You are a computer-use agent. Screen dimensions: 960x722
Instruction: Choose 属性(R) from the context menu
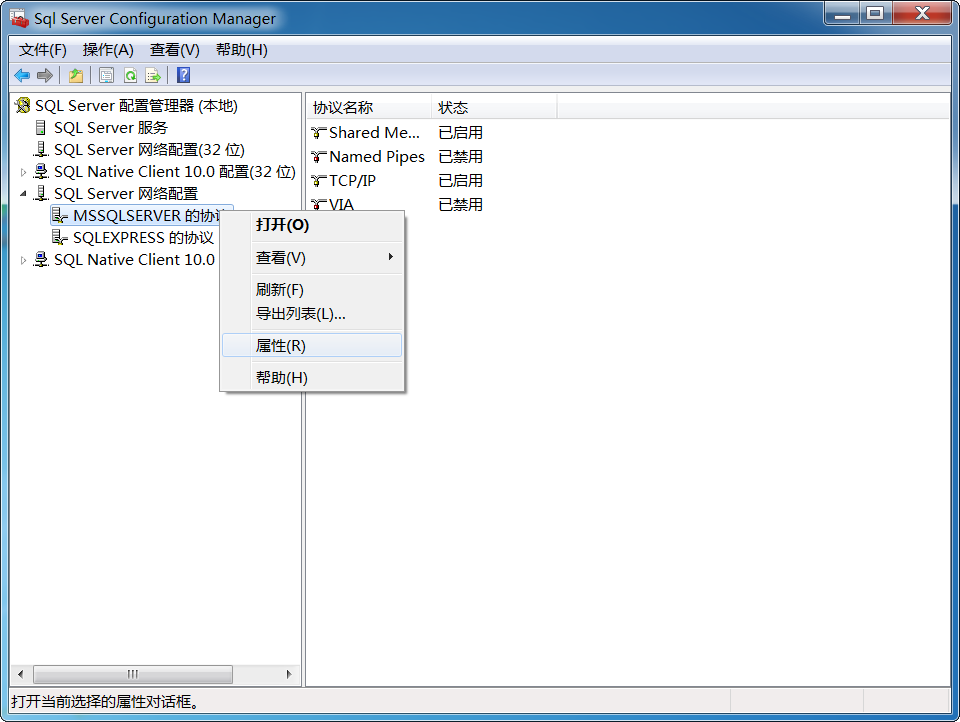click(x=312, y=345)
